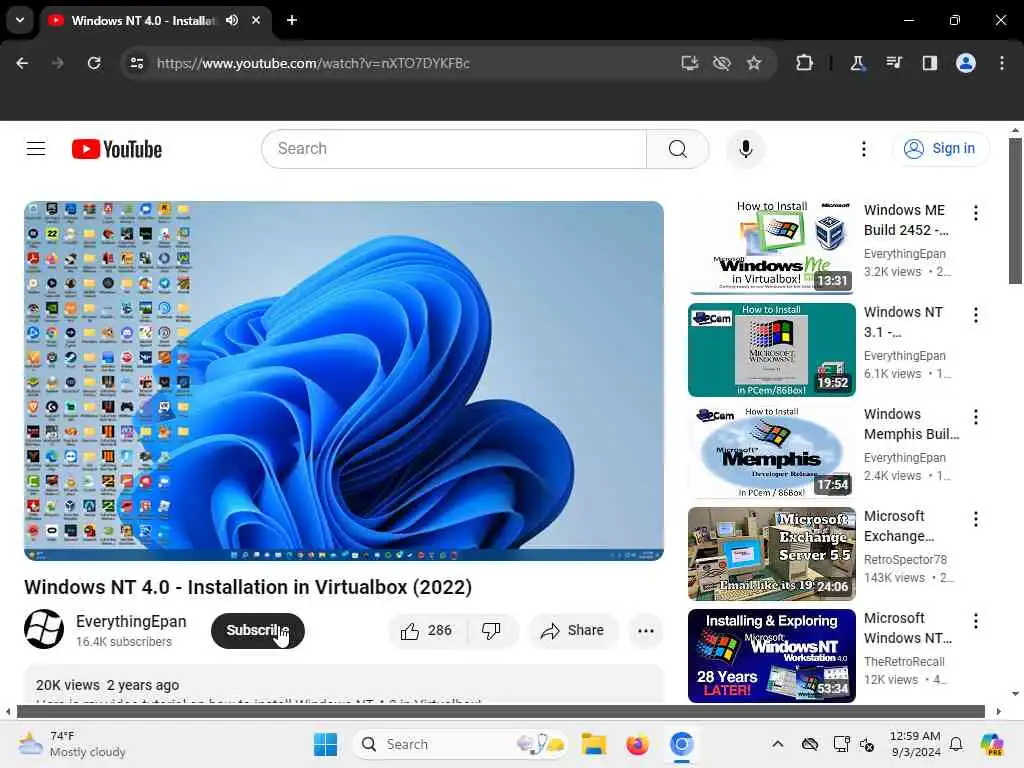Screen dimensions: 1024x768
Task: Open Windows ME Build 2452 video title
Action: [906, 220]
